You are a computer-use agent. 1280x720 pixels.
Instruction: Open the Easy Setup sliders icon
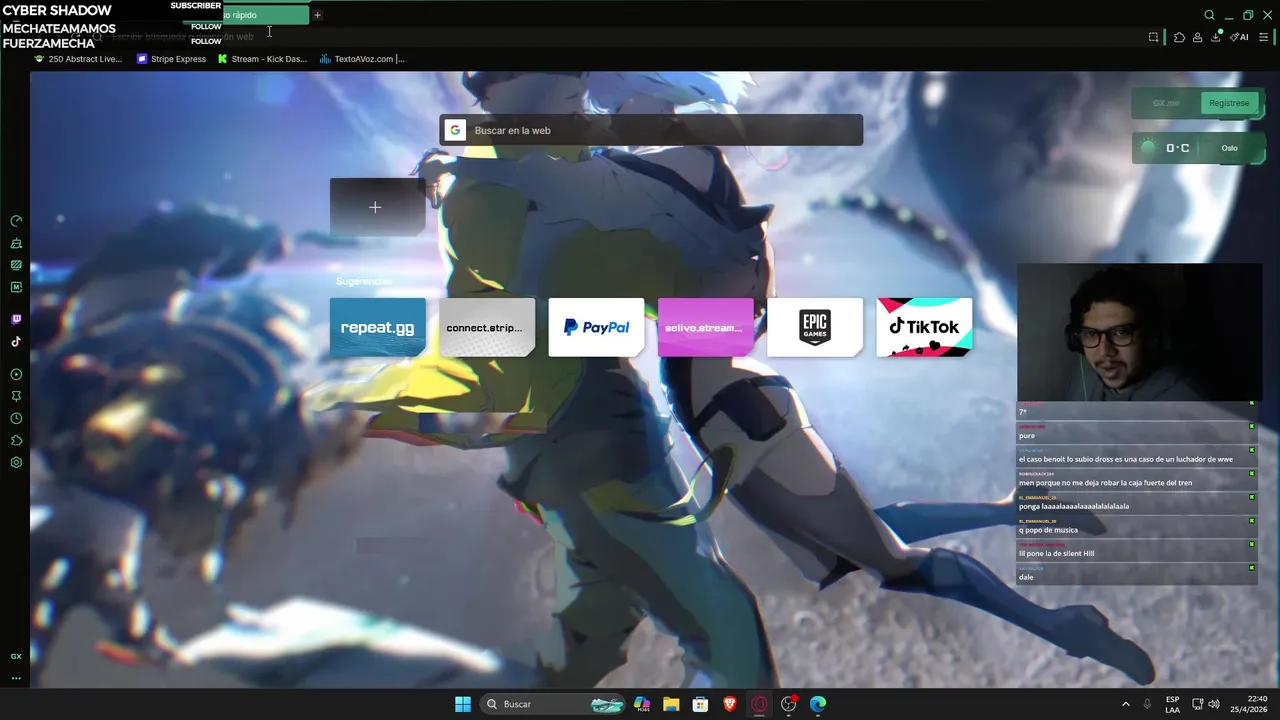pyautogui.click(x=1264, y=37)
